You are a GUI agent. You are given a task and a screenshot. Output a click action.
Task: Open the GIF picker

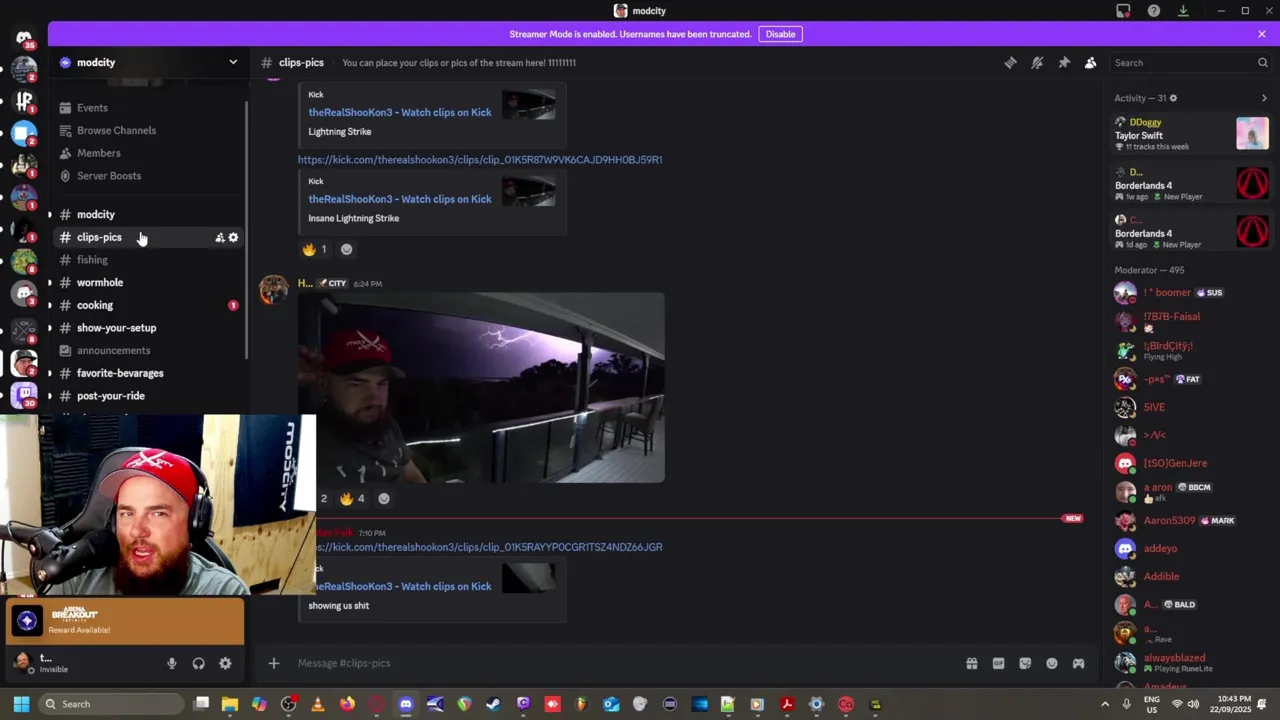pyautogui.click(x=998, y=663)
